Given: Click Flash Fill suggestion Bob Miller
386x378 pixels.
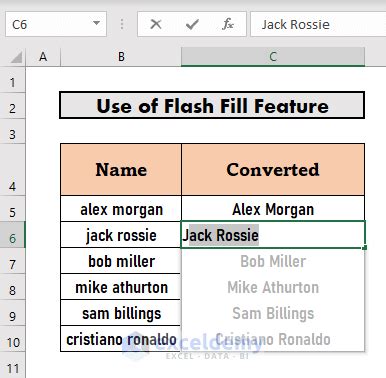Looking at the screenshot, I should click(x=273, y=261).
